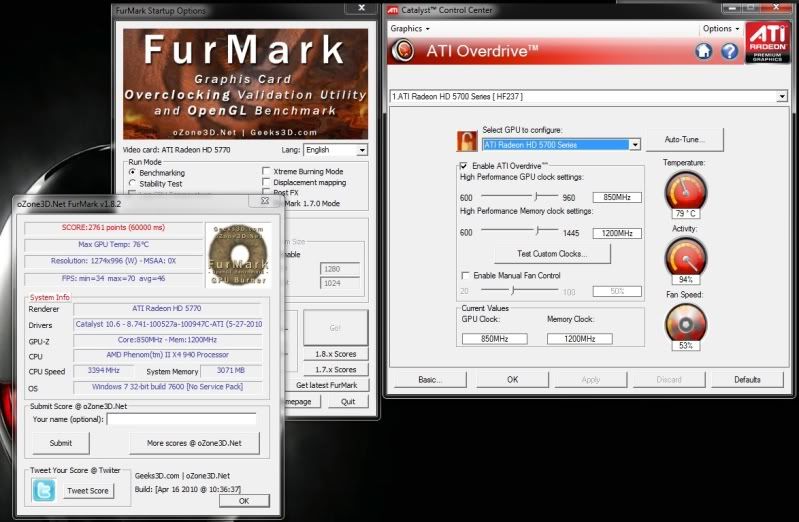Click the Home icon in Catalyst Control Center
The width and height of the screenshot is (799, 522).
tap(704, 51)
